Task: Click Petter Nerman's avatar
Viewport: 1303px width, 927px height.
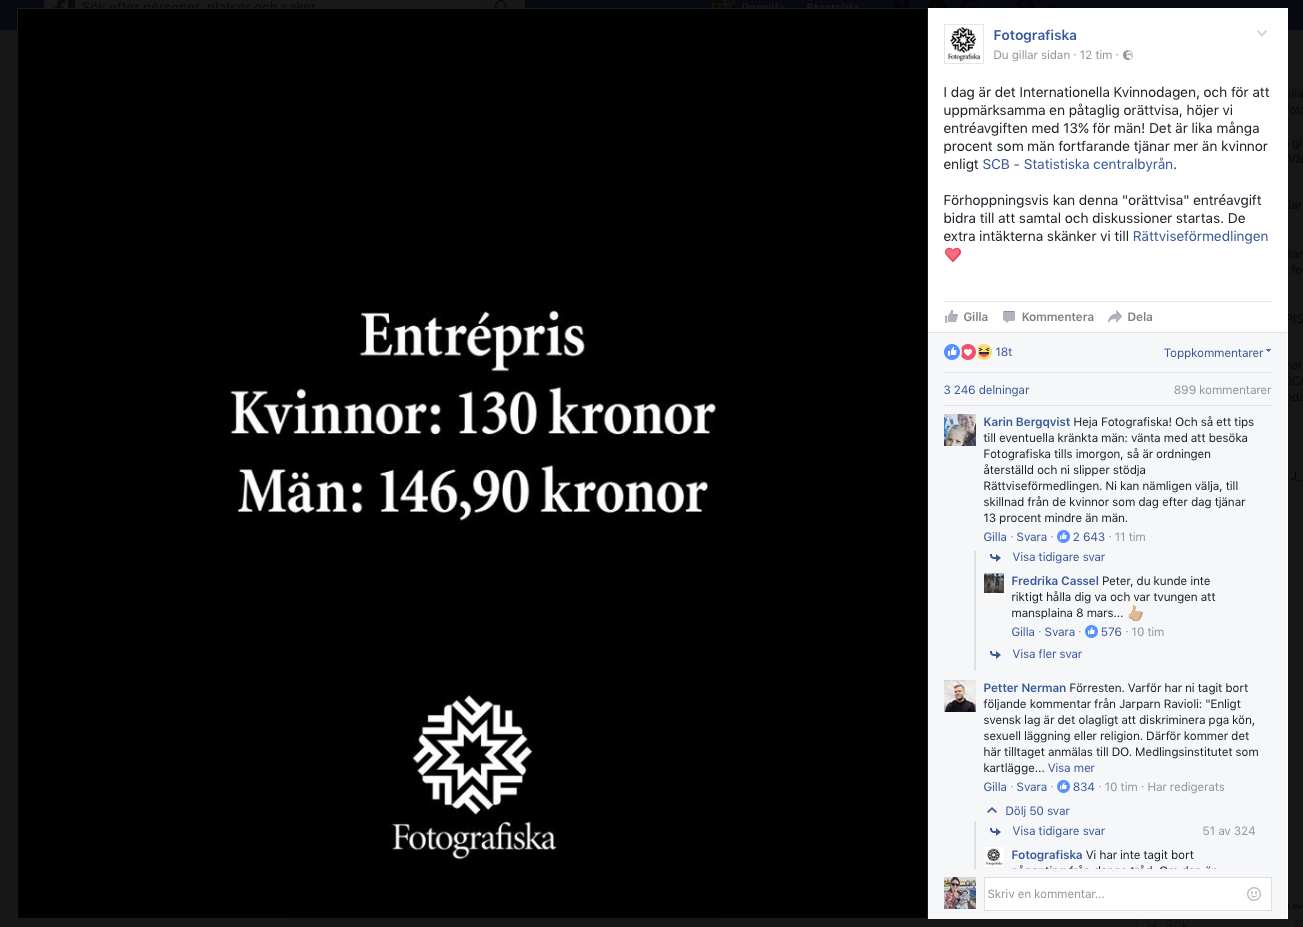Action: [960, 696]
